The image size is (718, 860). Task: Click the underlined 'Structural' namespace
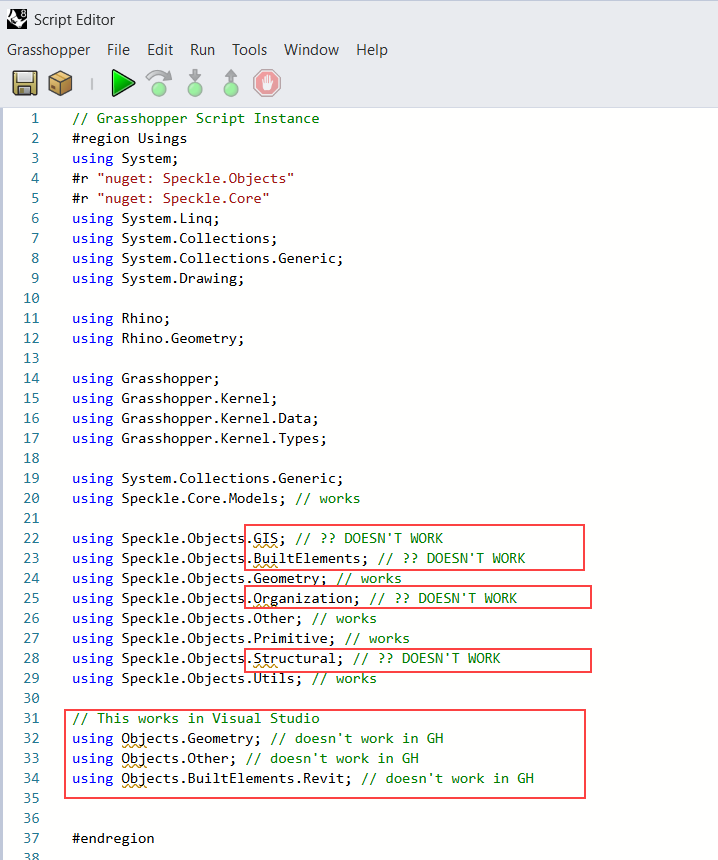click(294, 659)
